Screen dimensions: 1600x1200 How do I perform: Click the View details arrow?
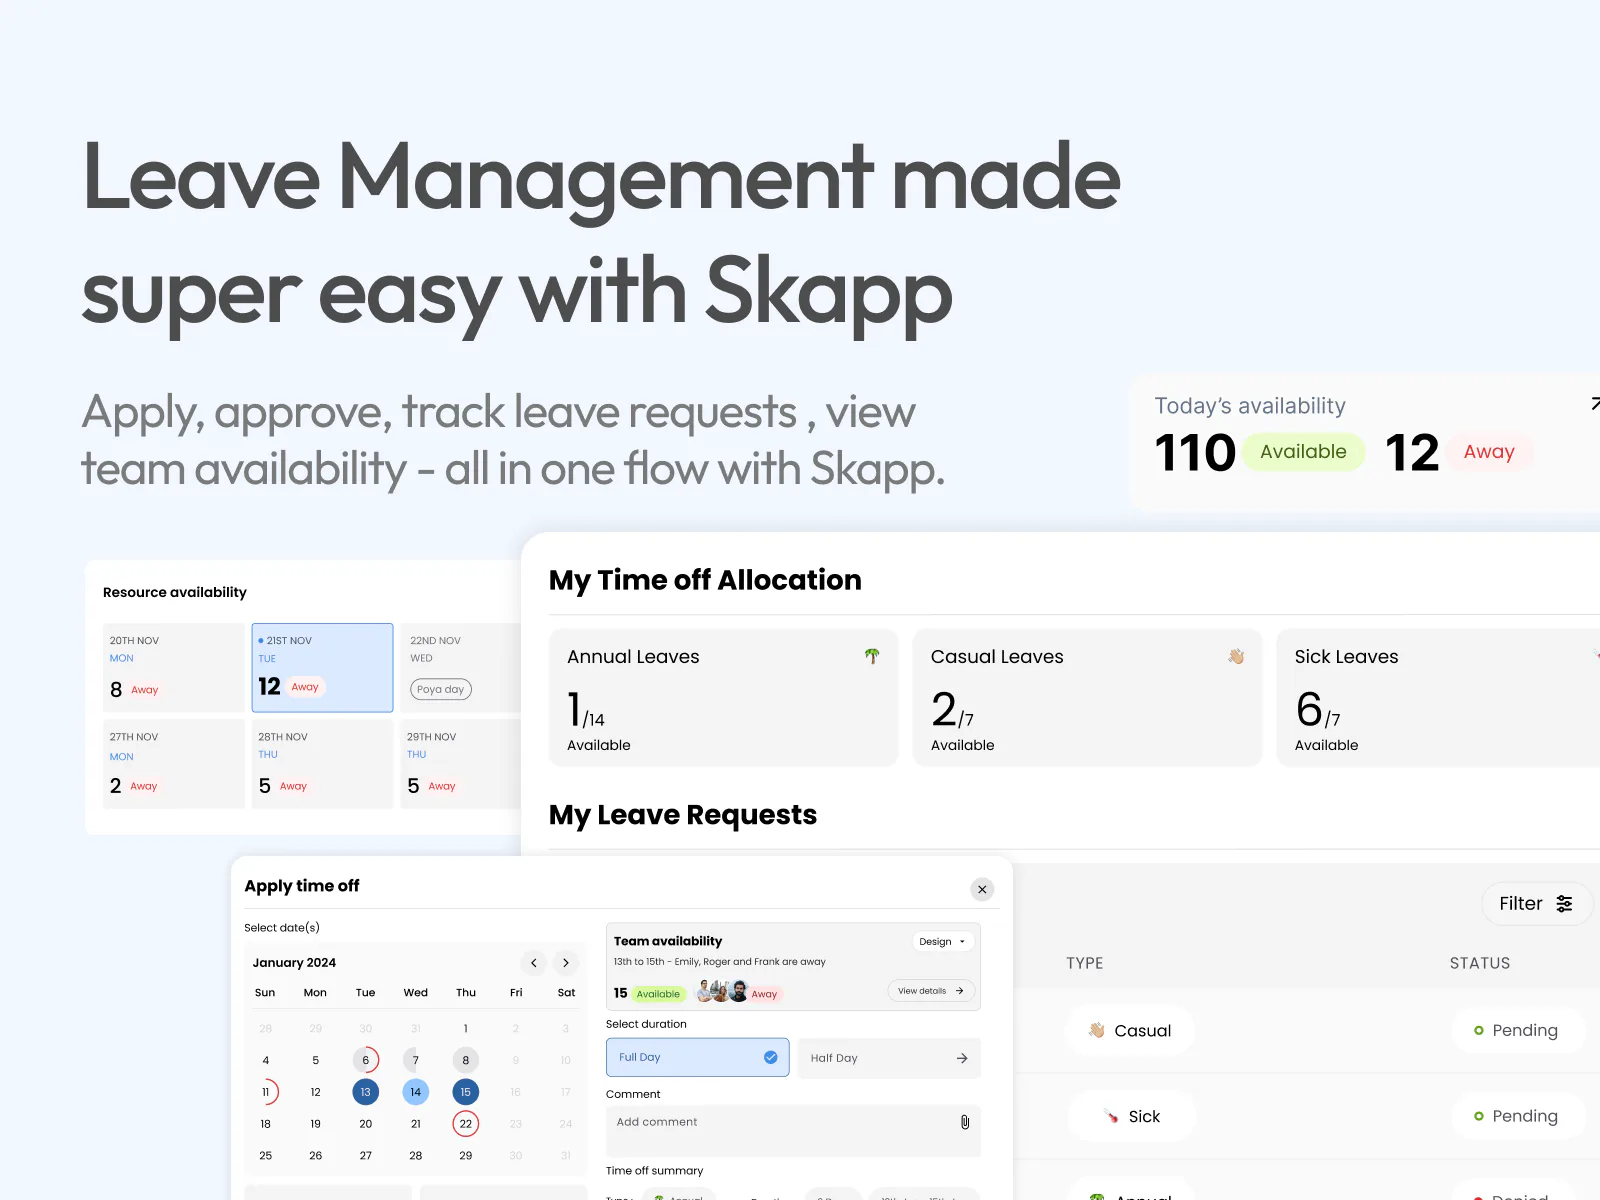(x=960, y=991)
